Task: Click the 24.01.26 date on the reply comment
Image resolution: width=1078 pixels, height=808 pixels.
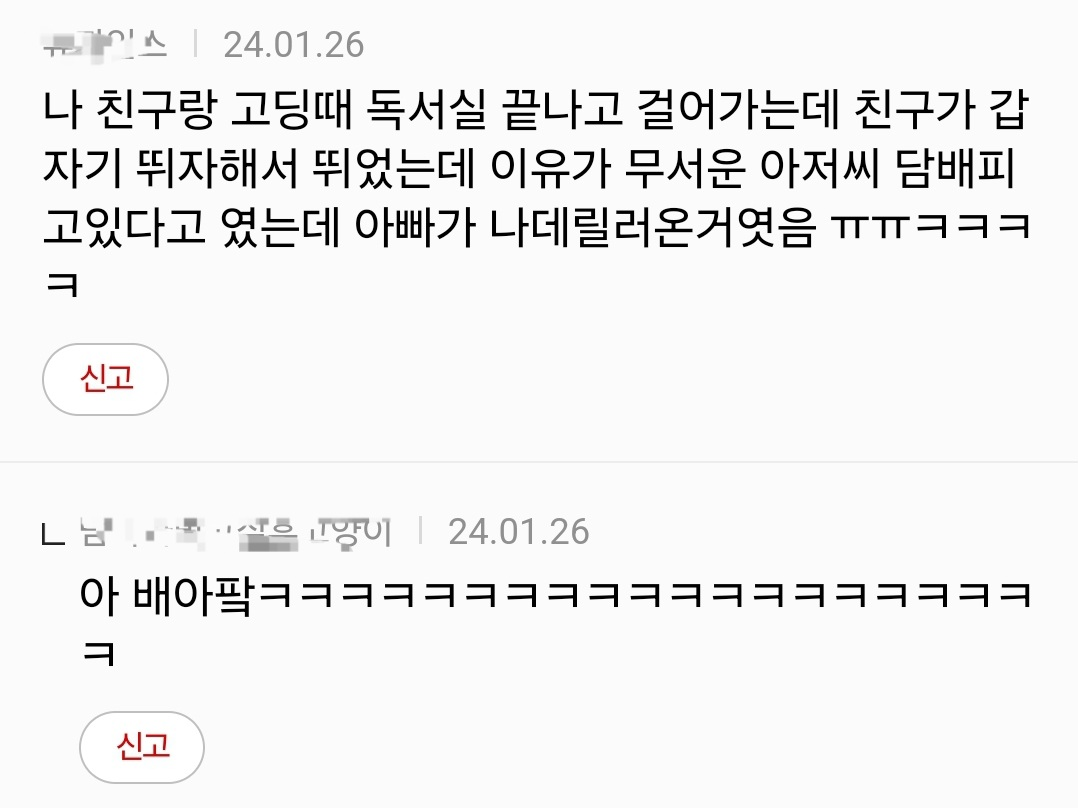Action: pyautogui.click(x=518, y=532)
